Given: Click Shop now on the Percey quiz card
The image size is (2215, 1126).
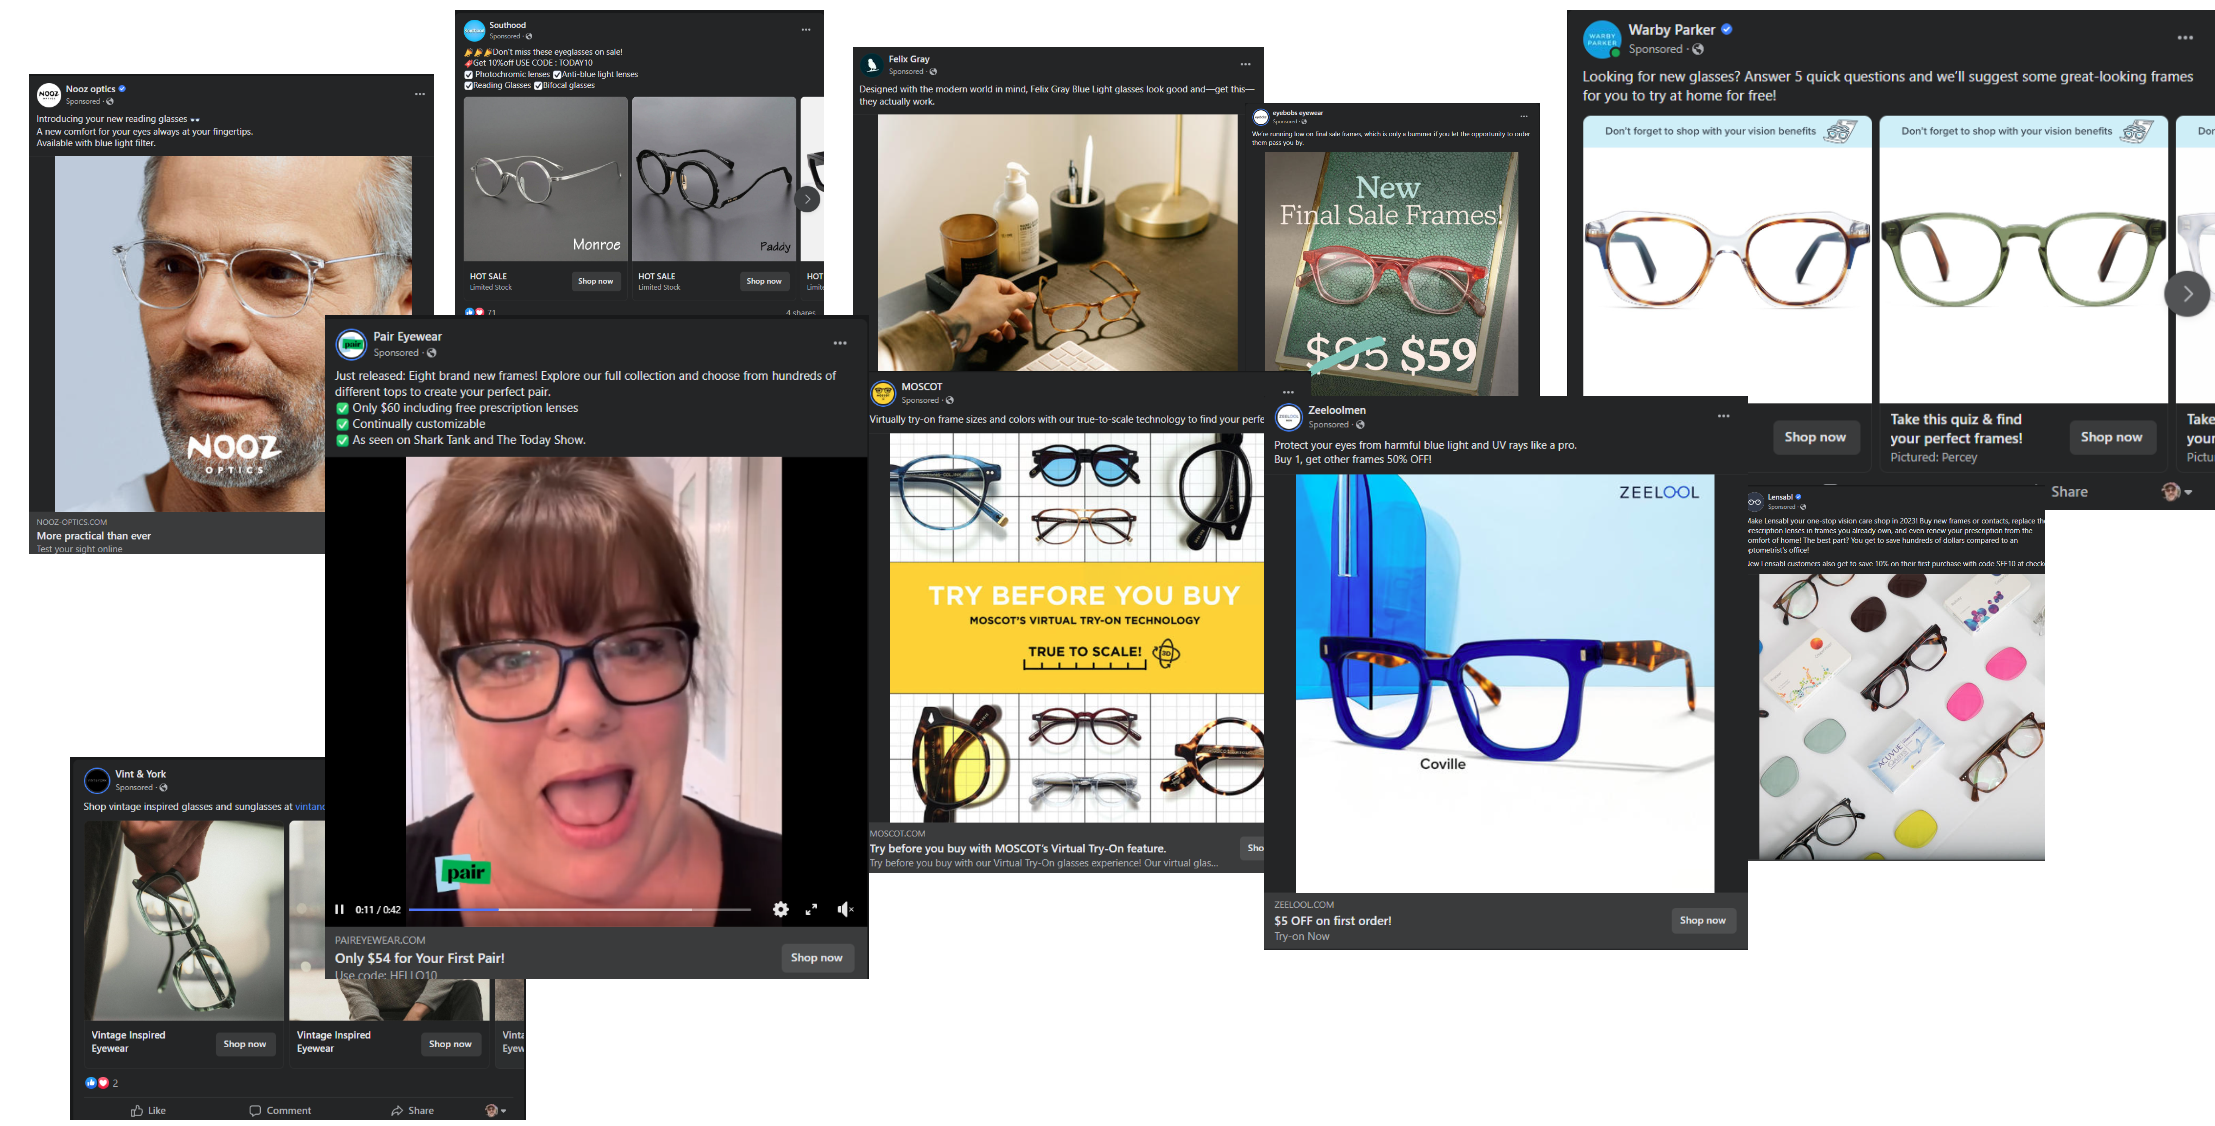Looking at the screenshot, I should coord(2112,437).
